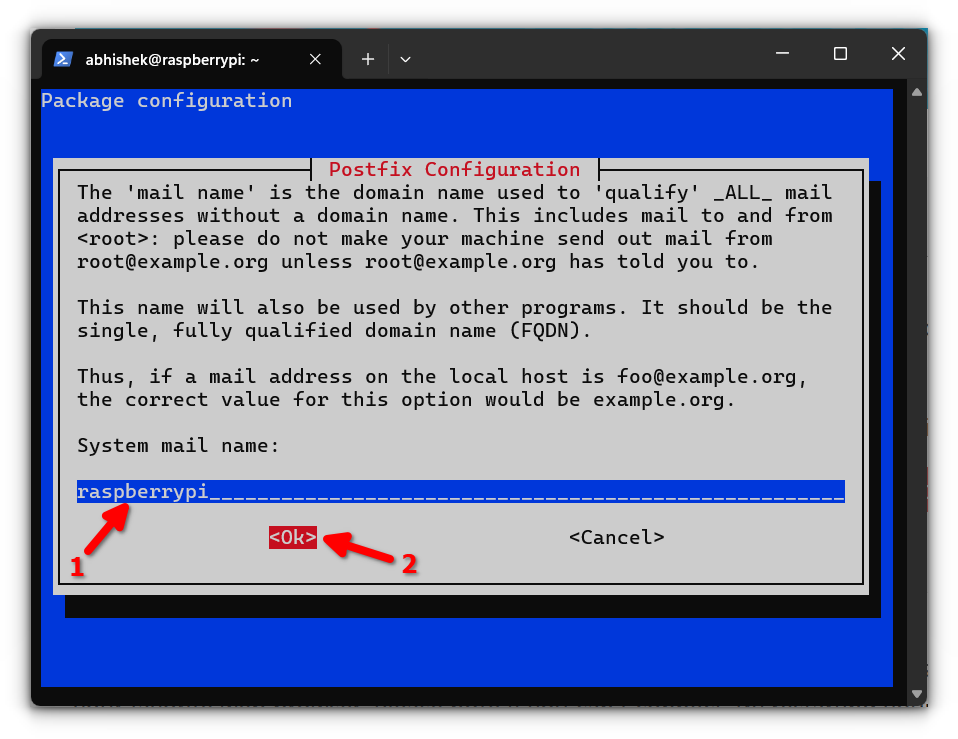Image resolution: width=958 pixels, height=739 pixels.
Task: Open a new terminal tab with plus button
Action: point(368,59)
